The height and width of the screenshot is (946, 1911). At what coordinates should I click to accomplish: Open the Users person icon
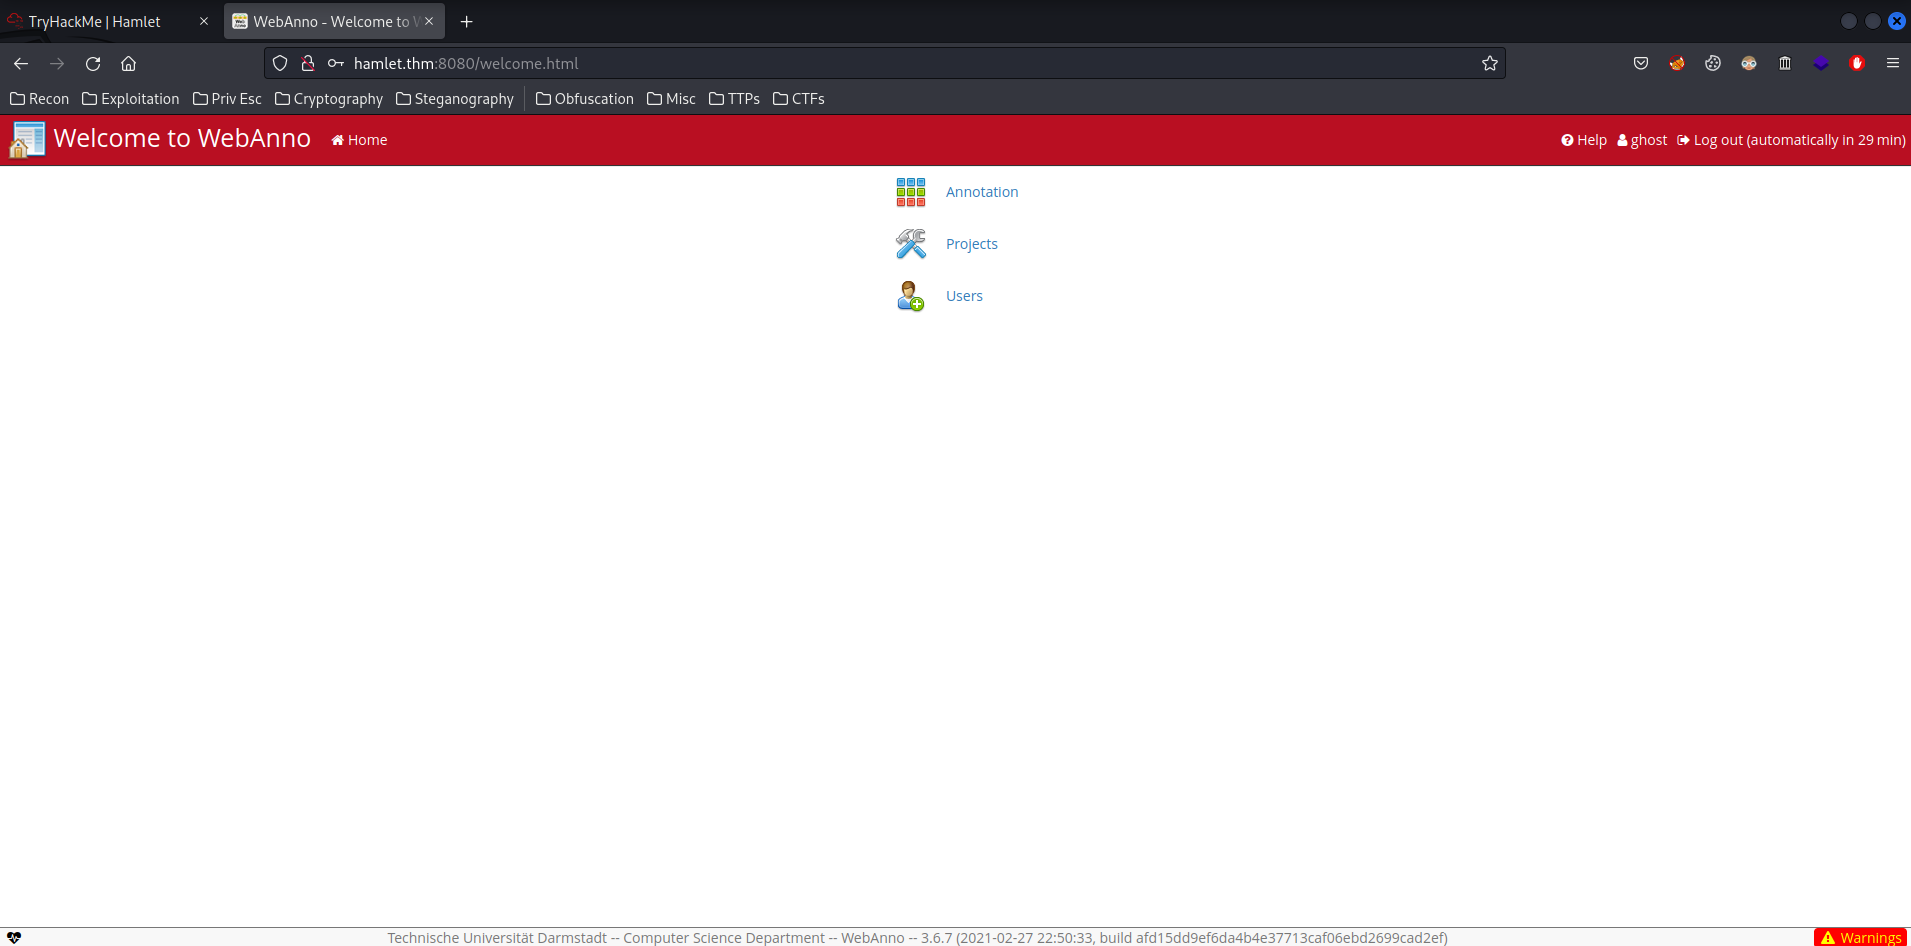pyautogui.click(x=911, y=296)
